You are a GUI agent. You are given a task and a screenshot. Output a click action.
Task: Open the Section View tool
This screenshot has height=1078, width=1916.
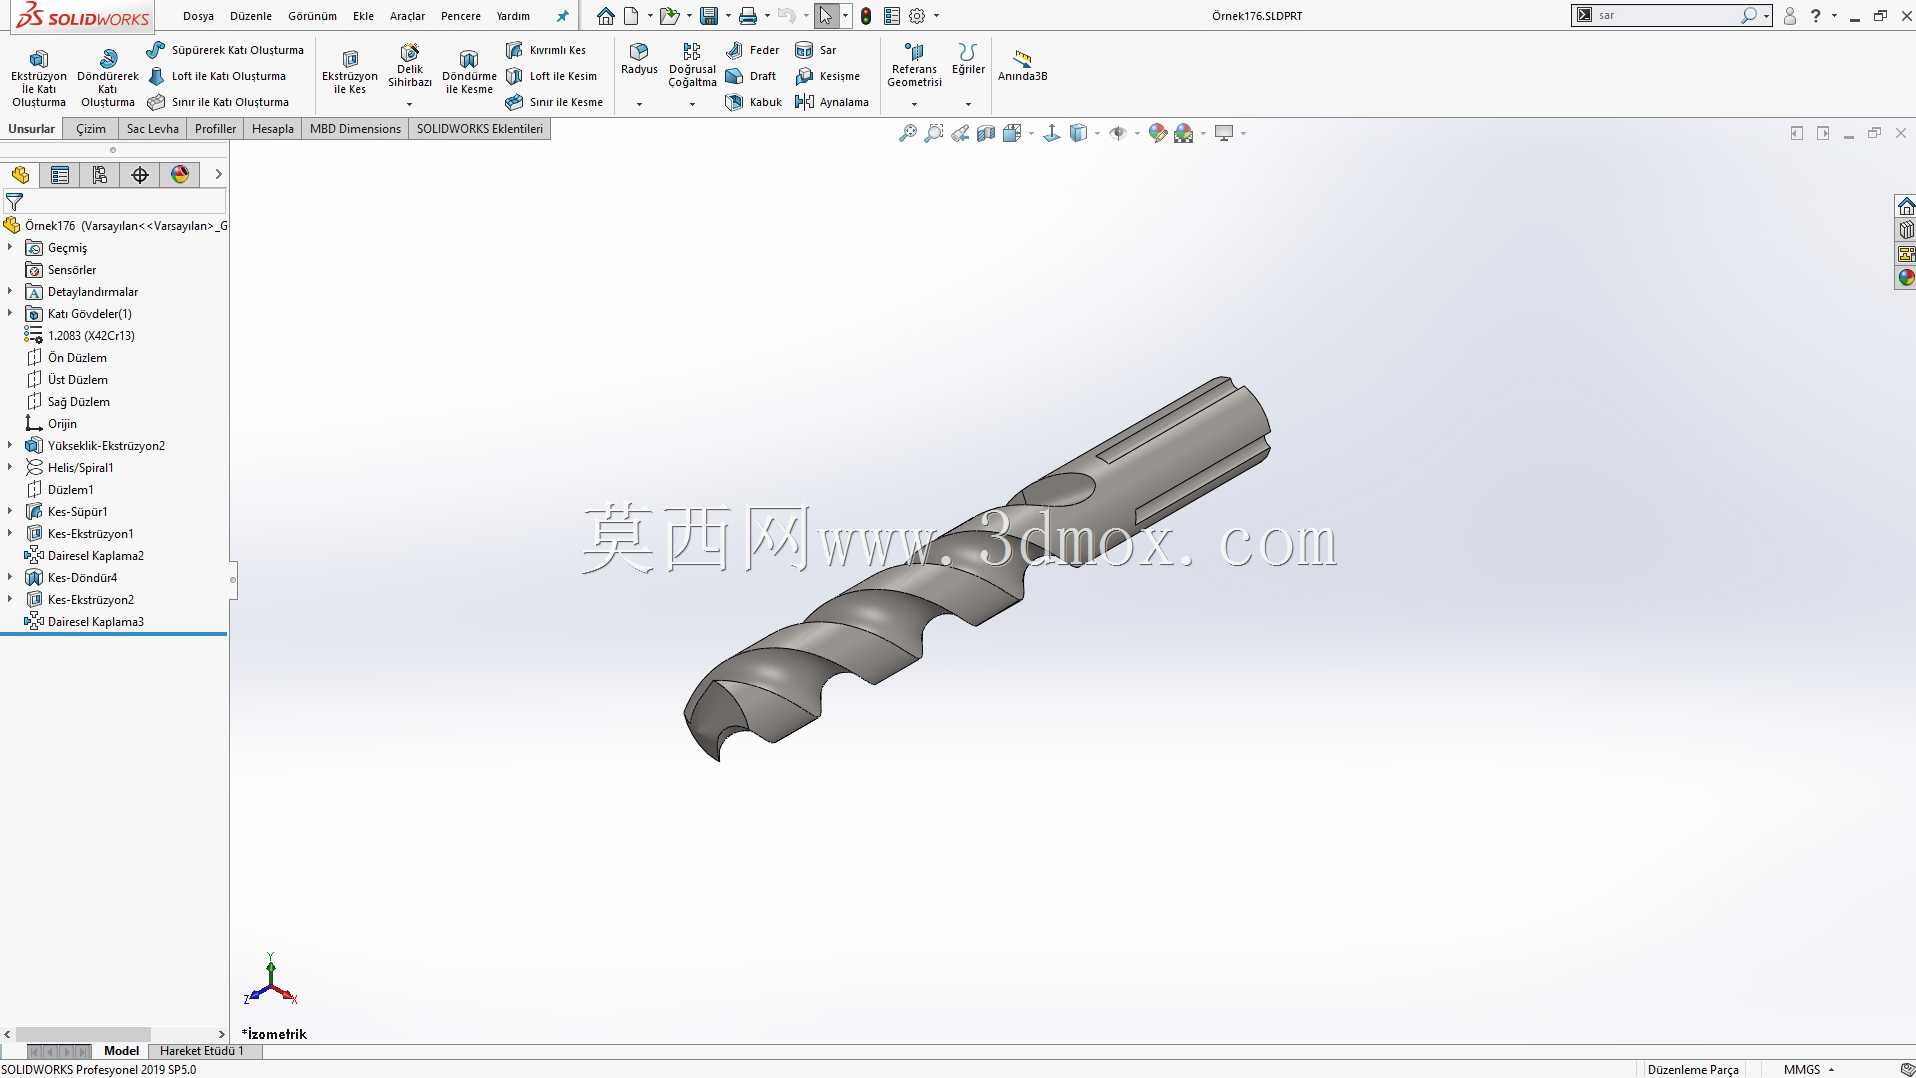(x=986, y=133)
